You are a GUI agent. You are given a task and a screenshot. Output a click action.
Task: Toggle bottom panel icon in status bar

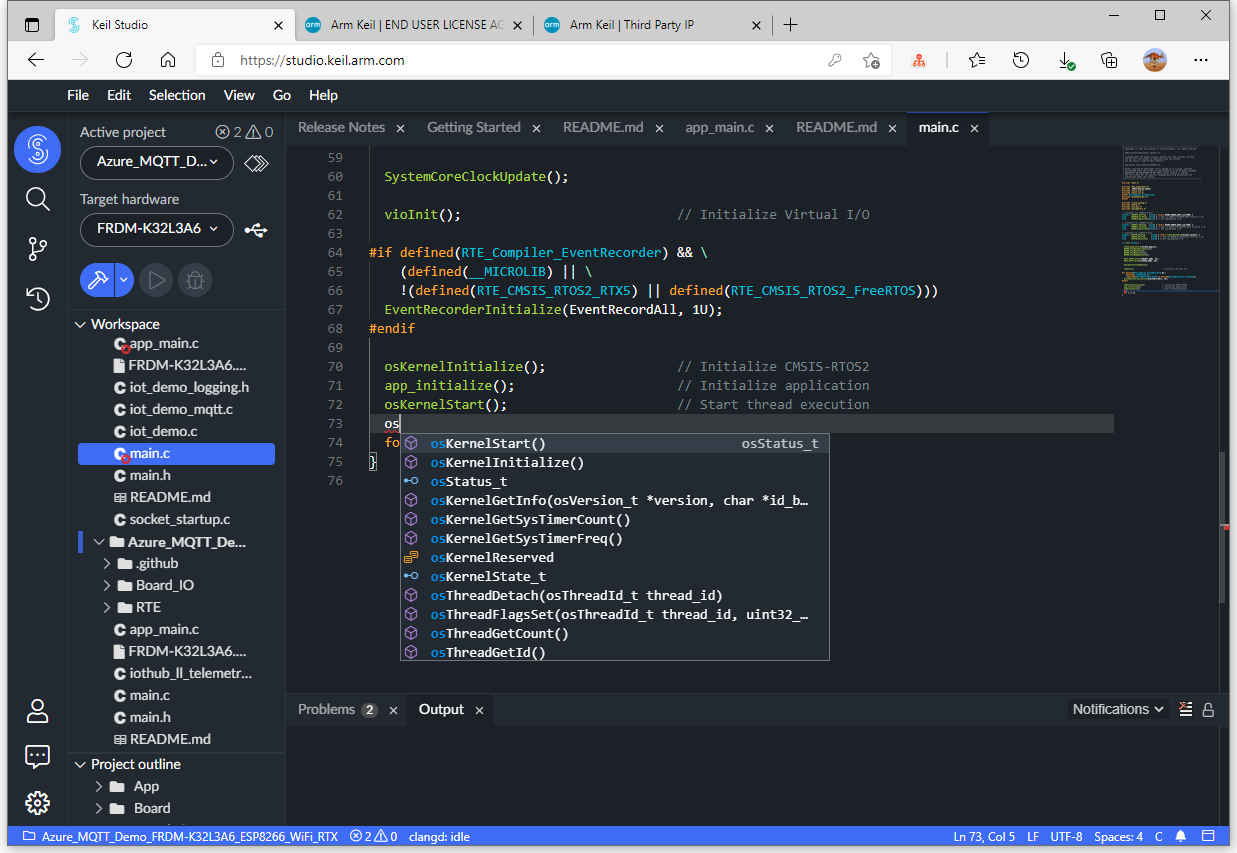[x=1209, y=836]
